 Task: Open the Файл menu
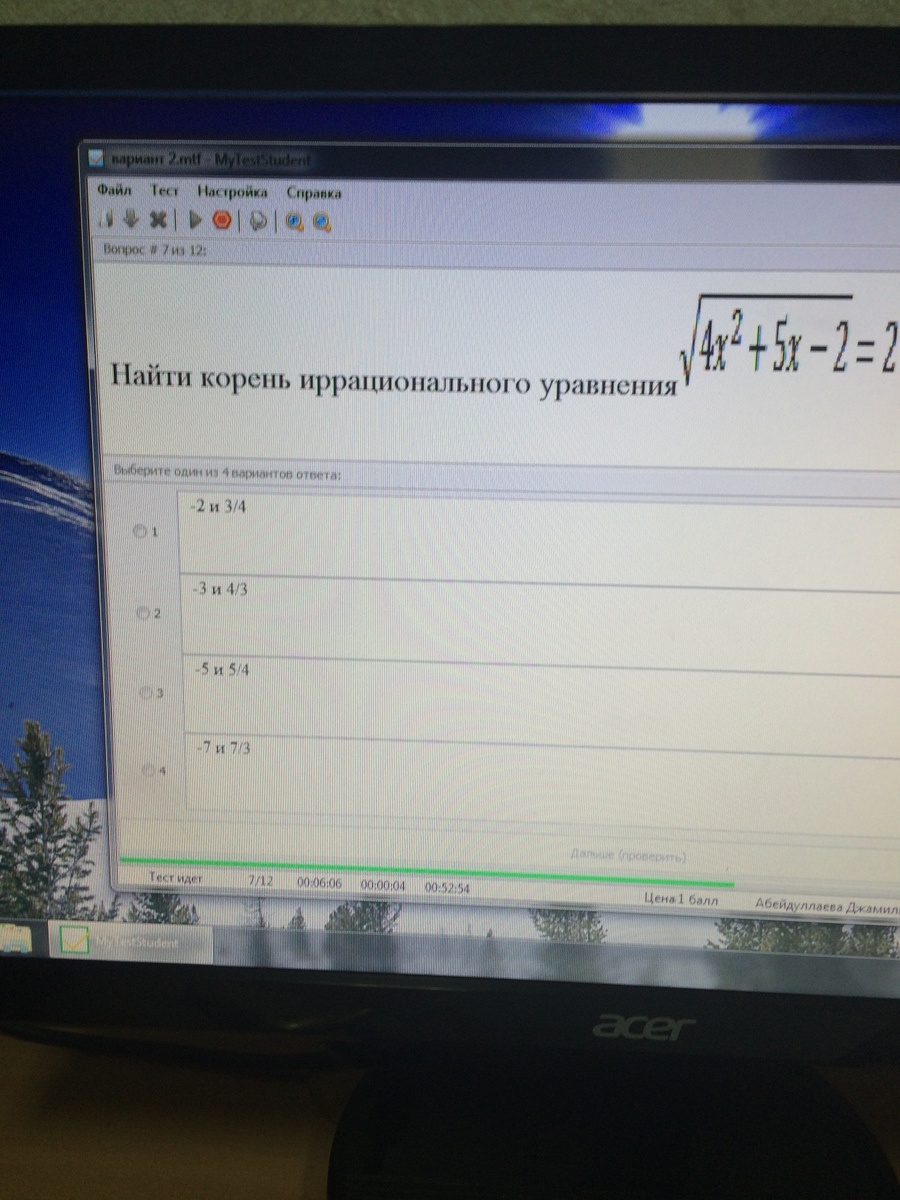click(x=115, y=190)
